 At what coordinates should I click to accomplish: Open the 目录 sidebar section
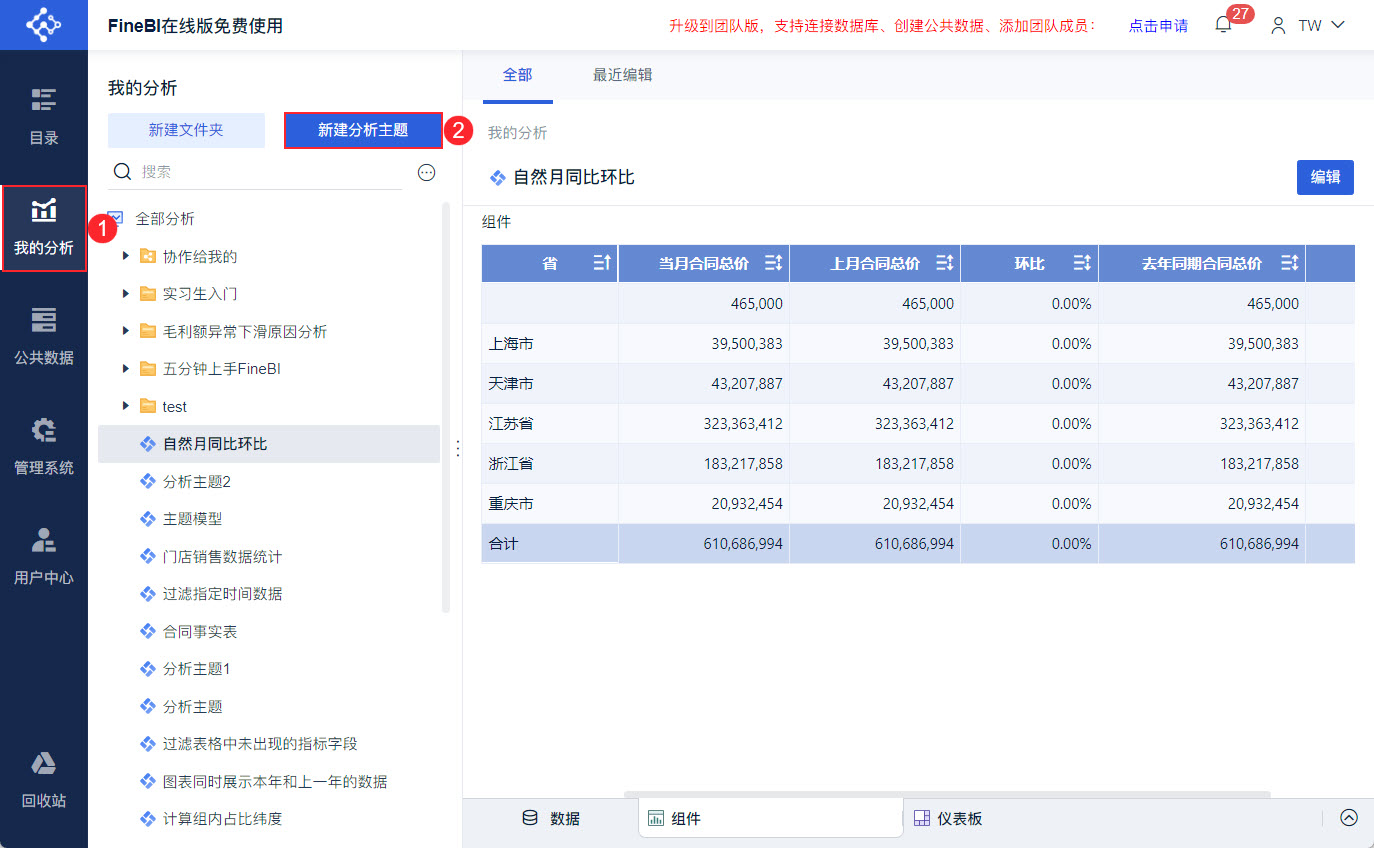[44, 117]
